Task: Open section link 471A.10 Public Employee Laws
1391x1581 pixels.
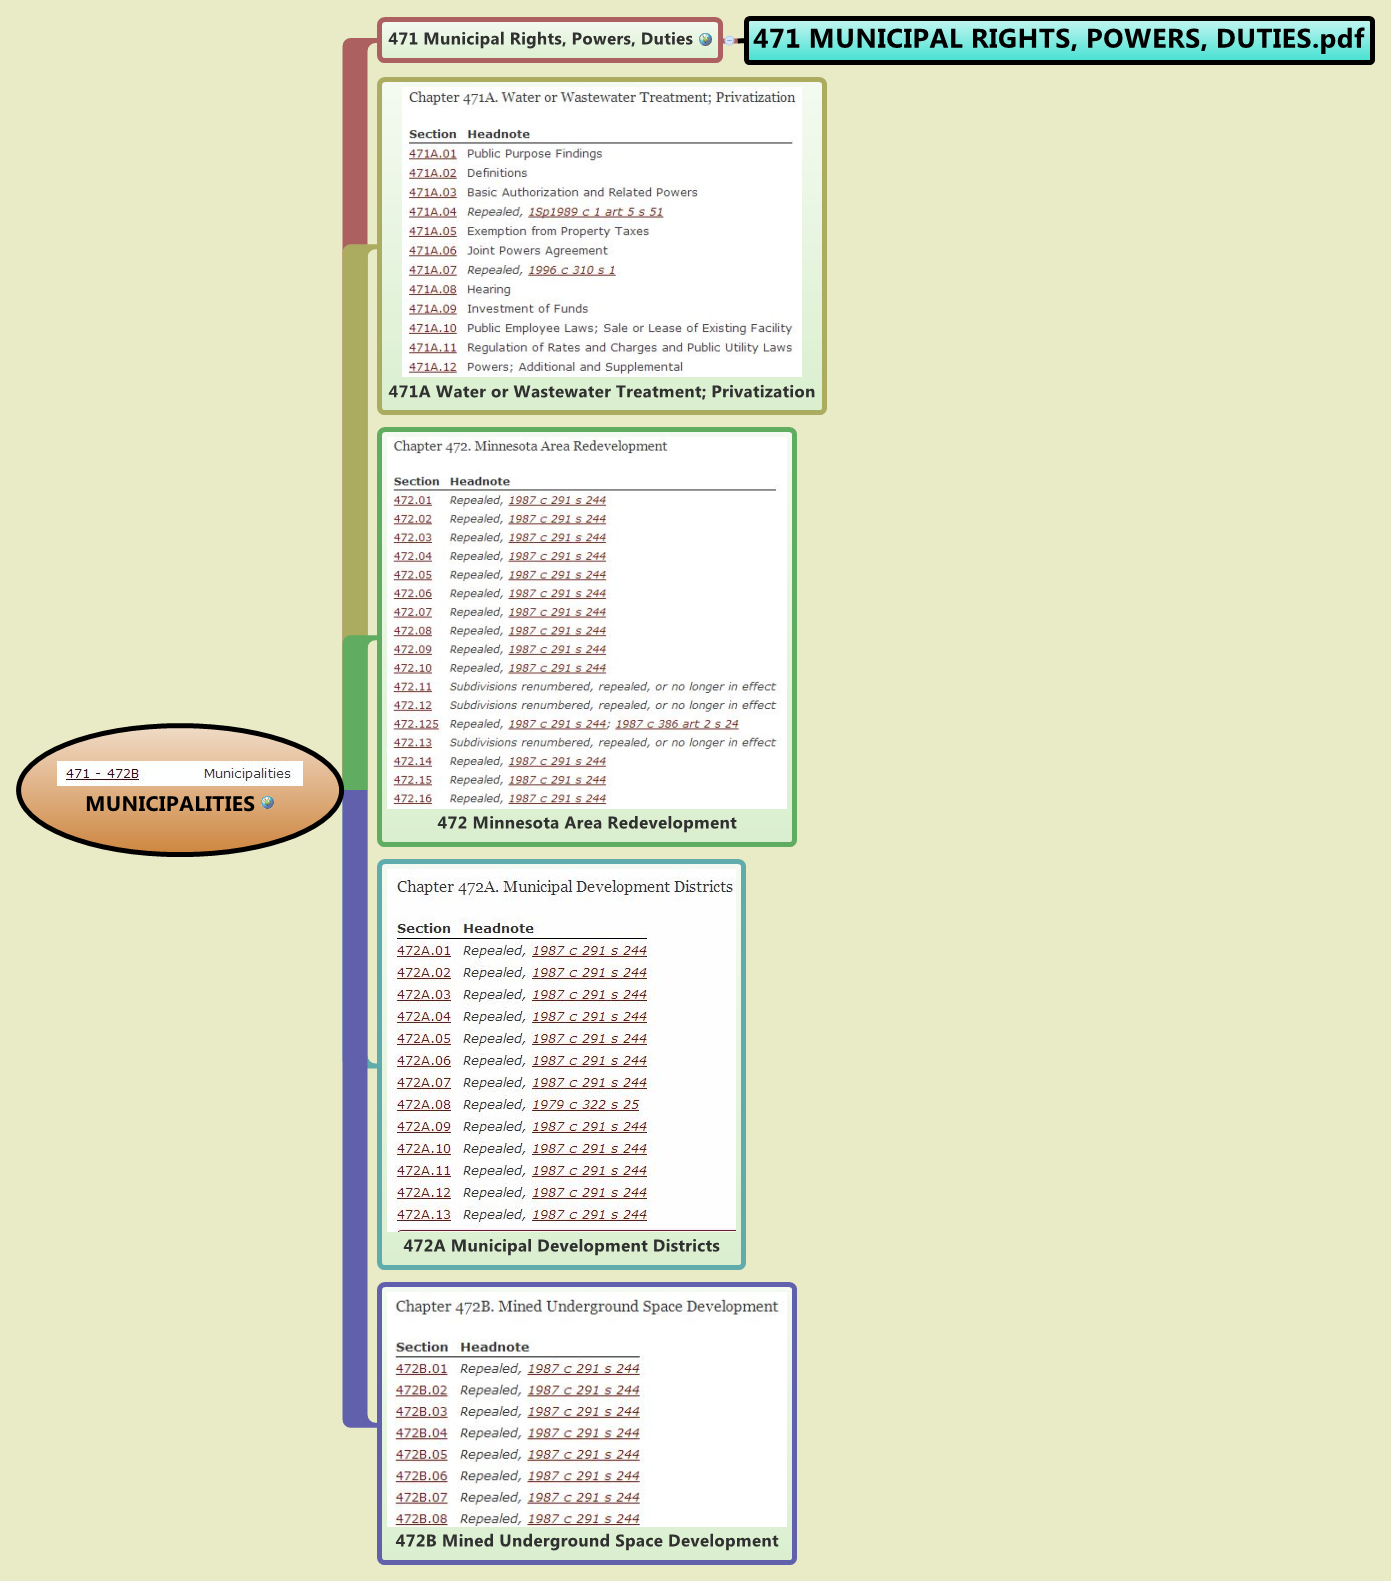Action: 432,328
